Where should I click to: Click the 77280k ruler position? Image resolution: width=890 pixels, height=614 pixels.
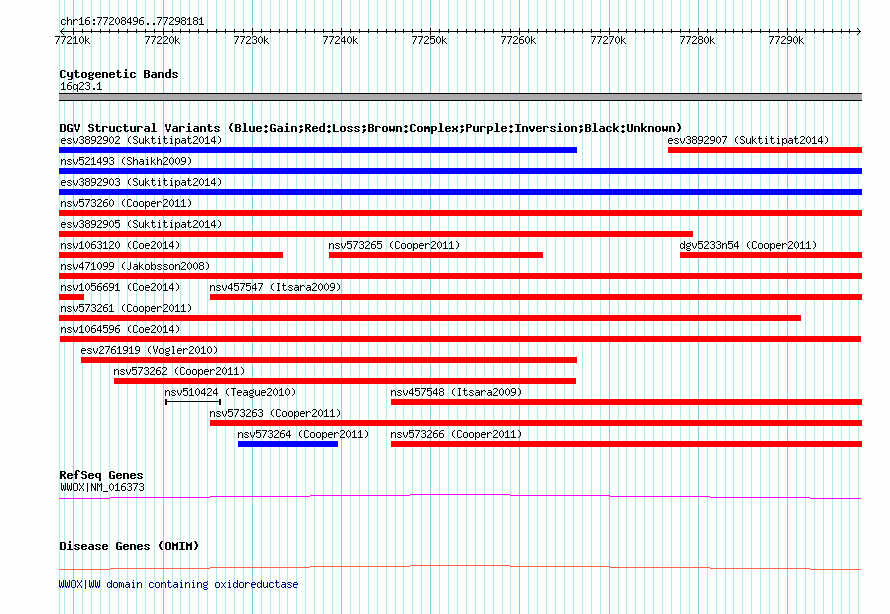(x=697, y=40)
